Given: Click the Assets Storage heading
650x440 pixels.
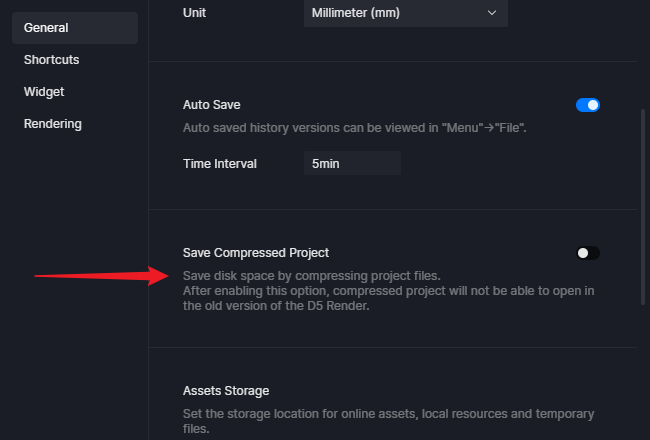Looking at the screenshot, I should [226, 391].
